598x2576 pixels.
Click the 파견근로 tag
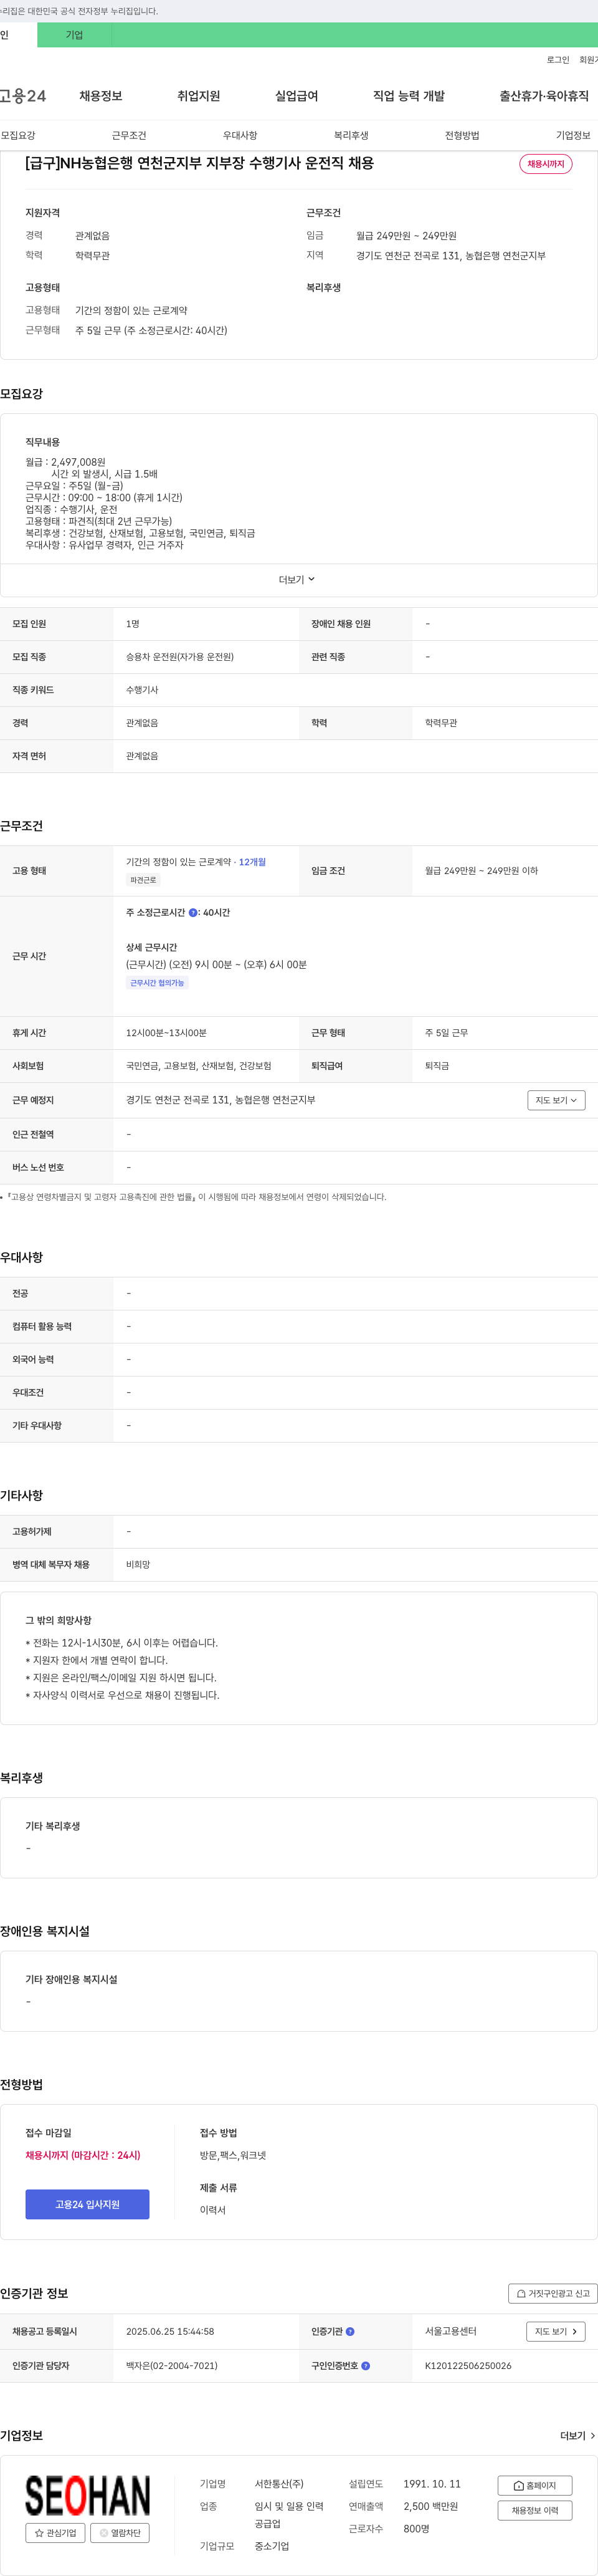click(143, 880)
